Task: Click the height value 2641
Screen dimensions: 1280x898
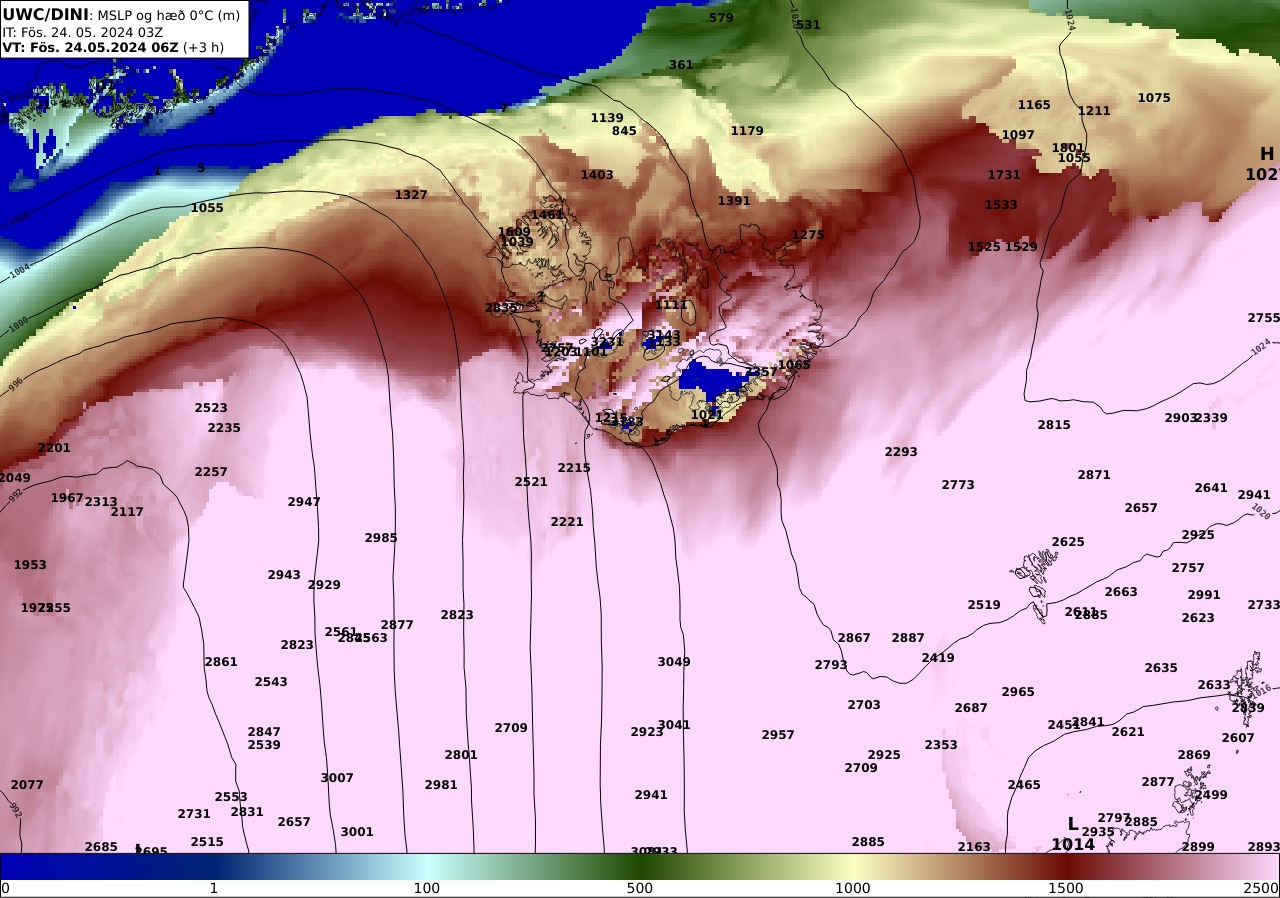Action: (1211, 488)
